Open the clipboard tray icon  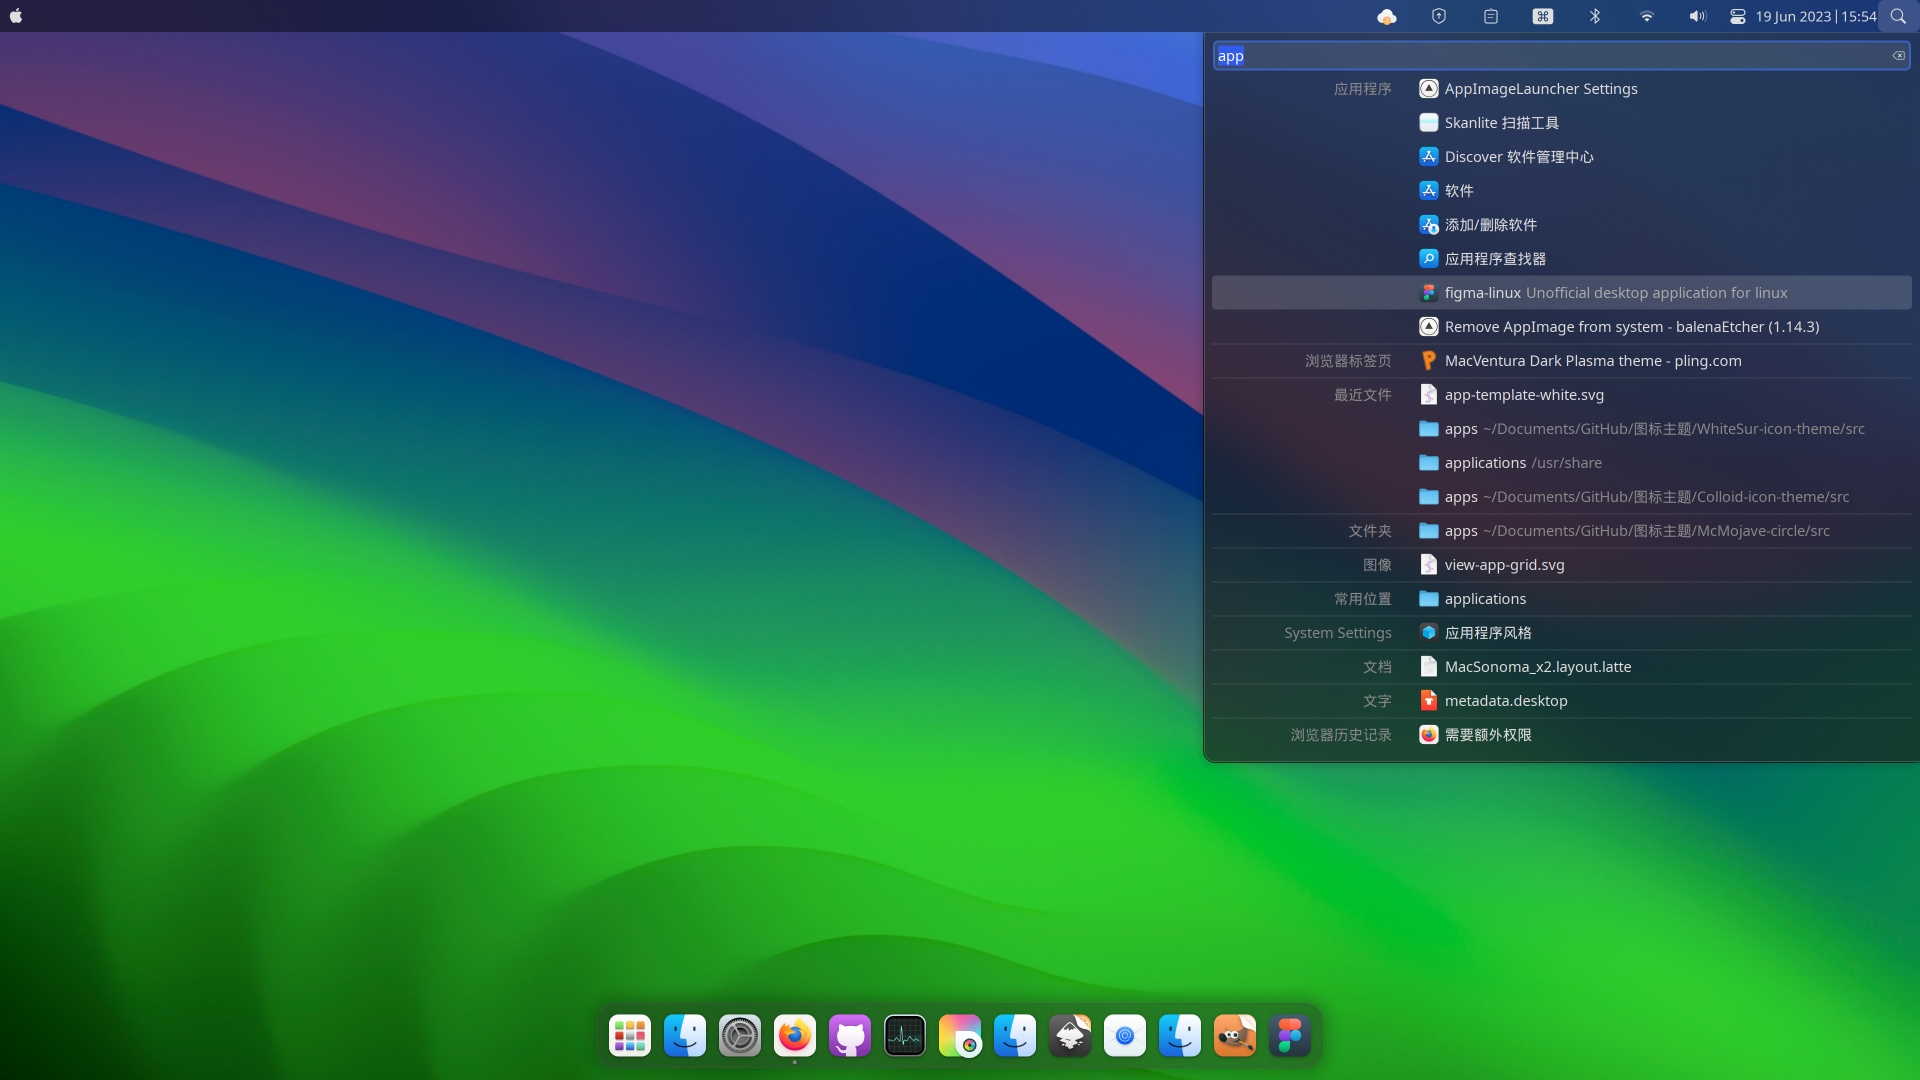coord(1491,16)
